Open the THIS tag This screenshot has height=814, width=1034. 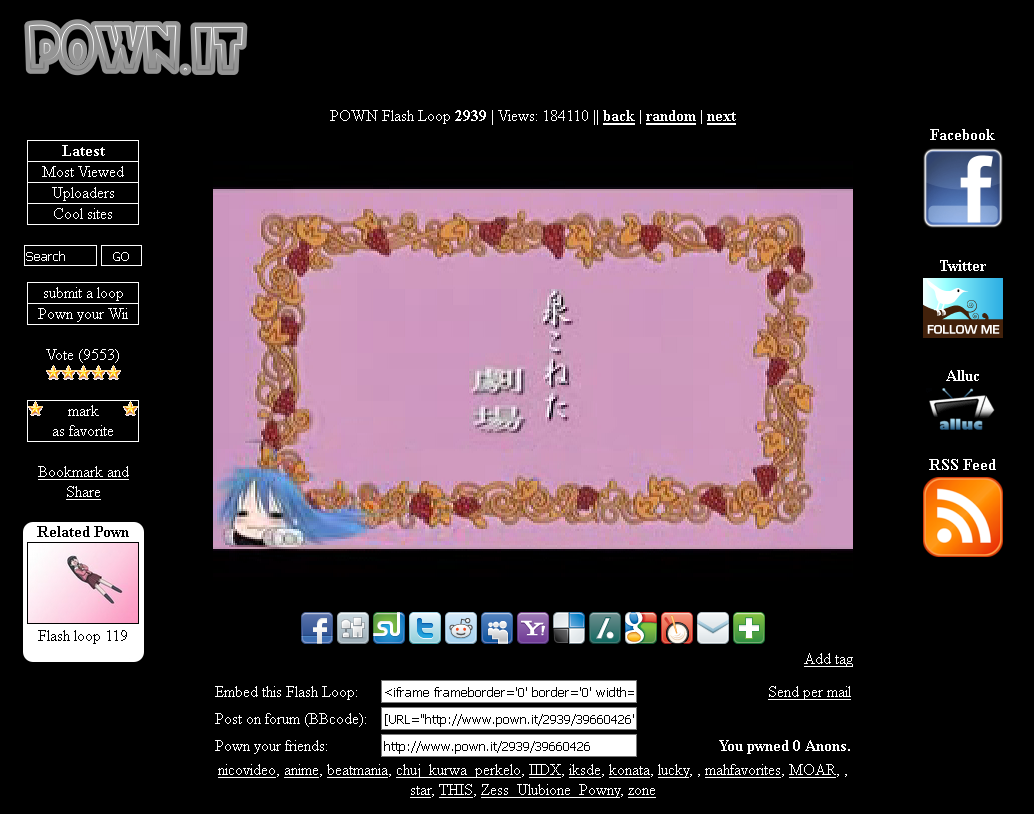click(456, 790)
